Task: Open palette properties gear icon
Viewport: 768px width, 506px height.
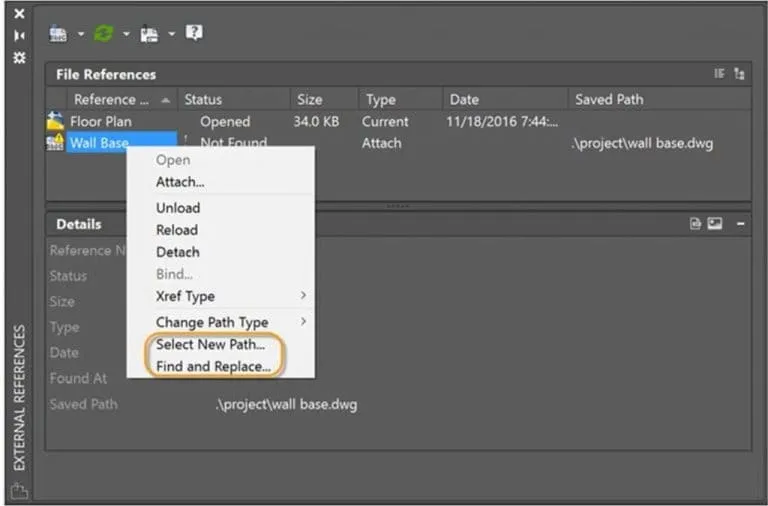Action: 19,57
